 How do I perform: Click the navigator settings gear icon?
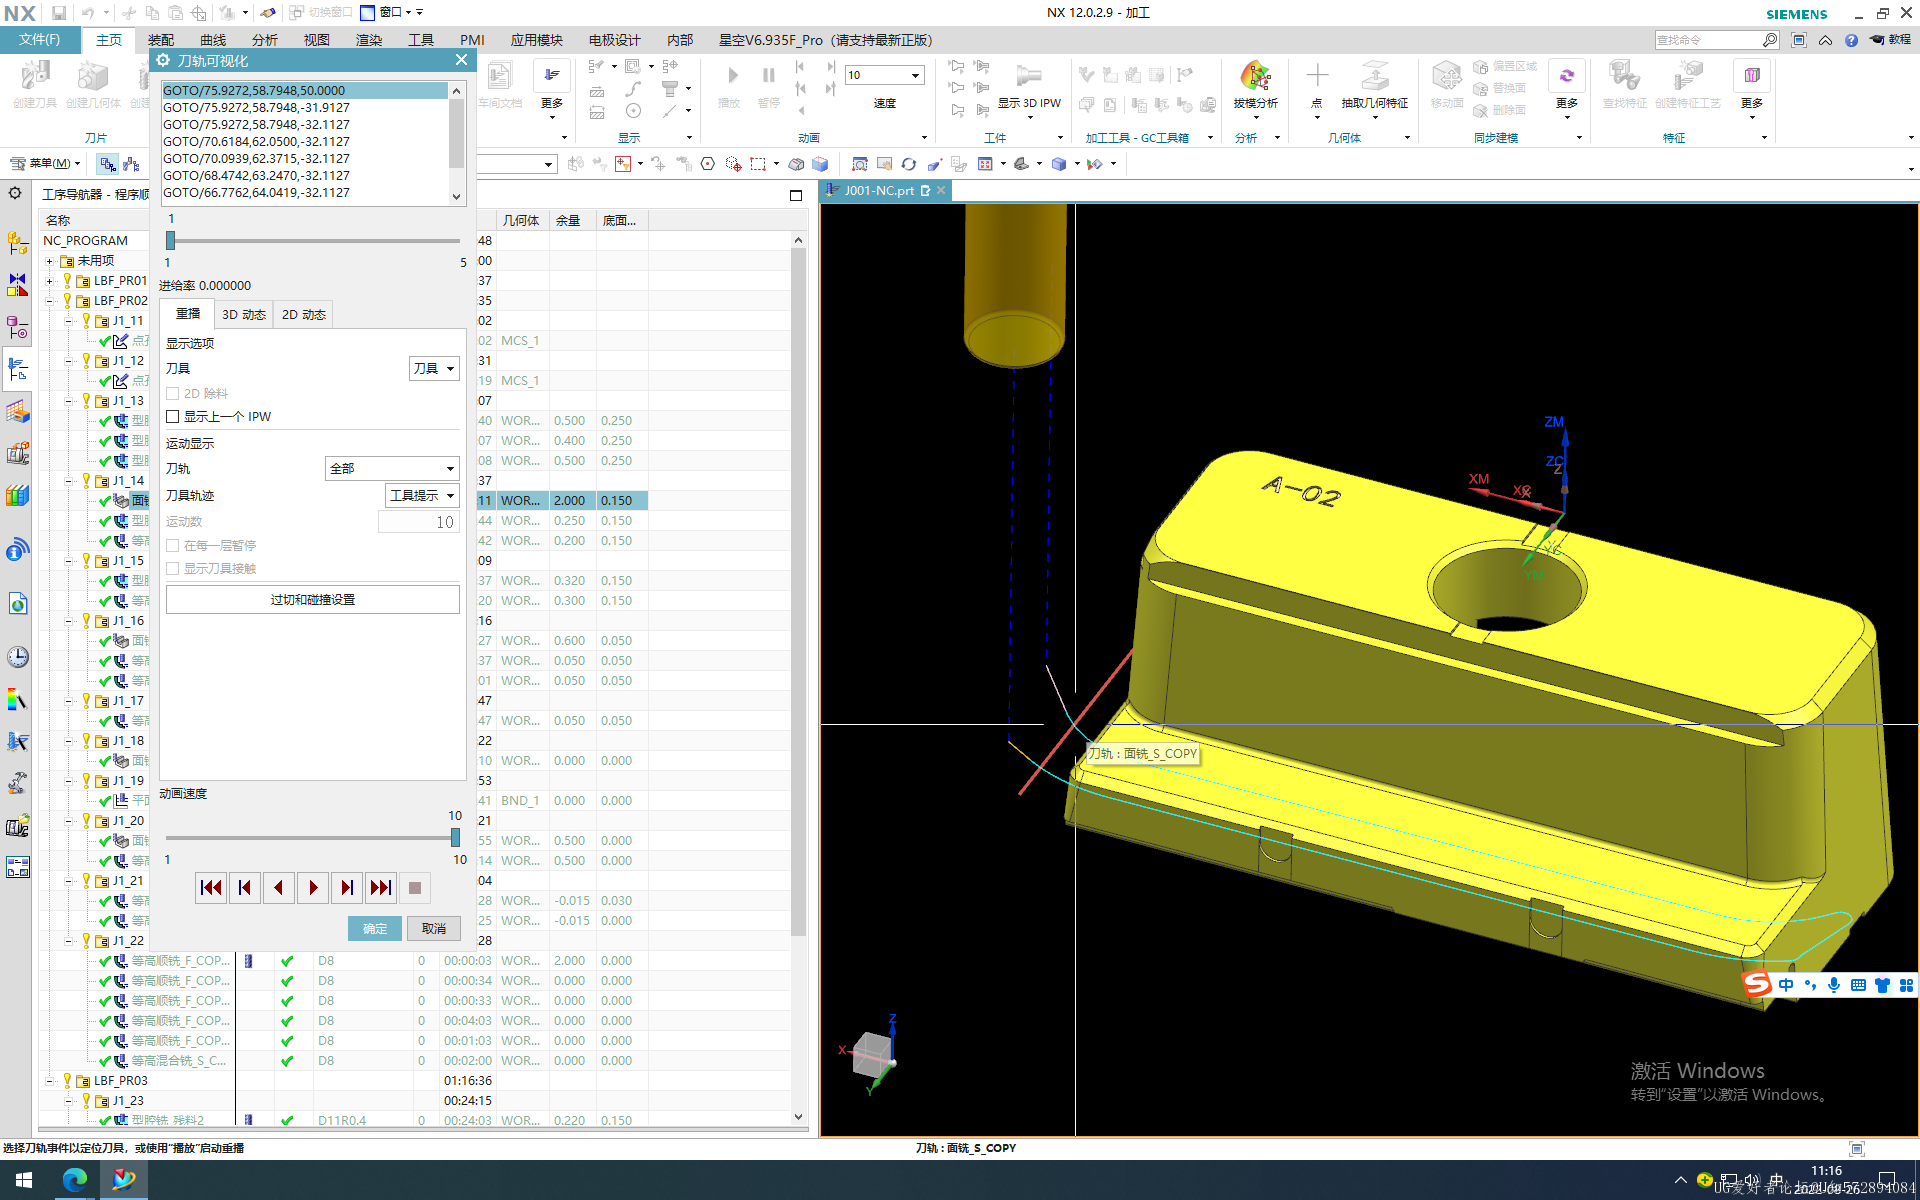click(x=15, y=193)
